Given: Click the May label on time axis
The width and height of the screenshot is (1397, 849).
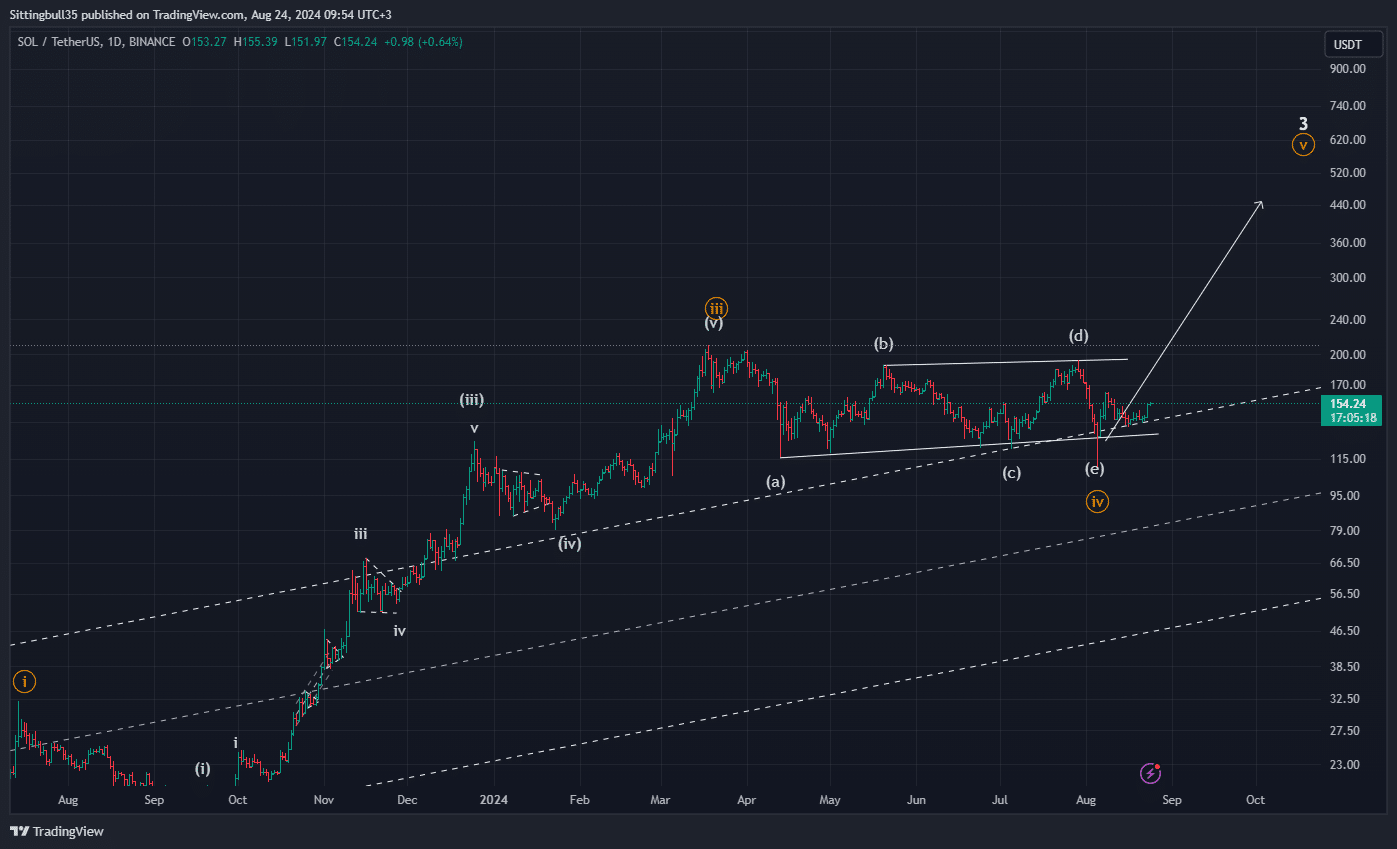Looking at the screenshot, I should coord(829,800).
